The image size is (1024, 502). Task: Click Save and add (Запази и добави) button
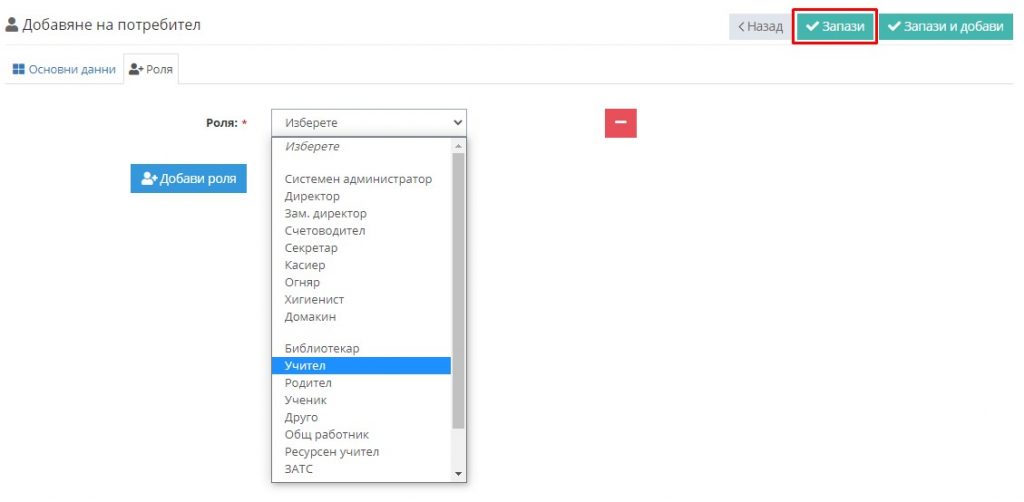coord(945,27)
